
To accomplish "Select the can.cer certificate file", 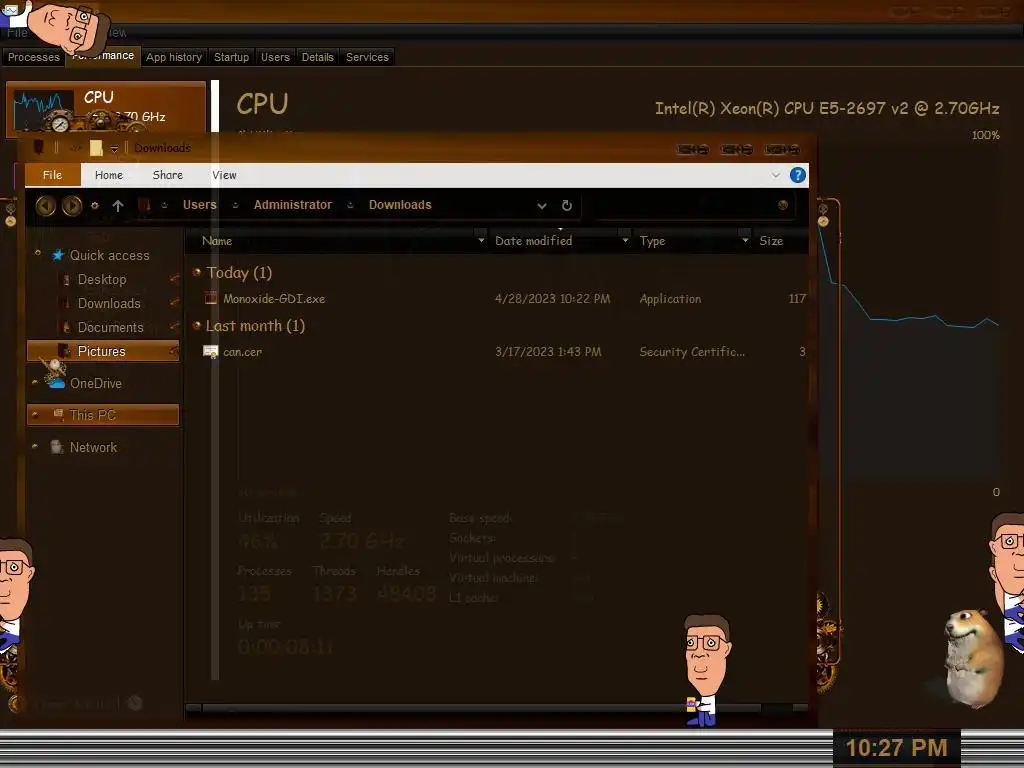I will 242,352.
